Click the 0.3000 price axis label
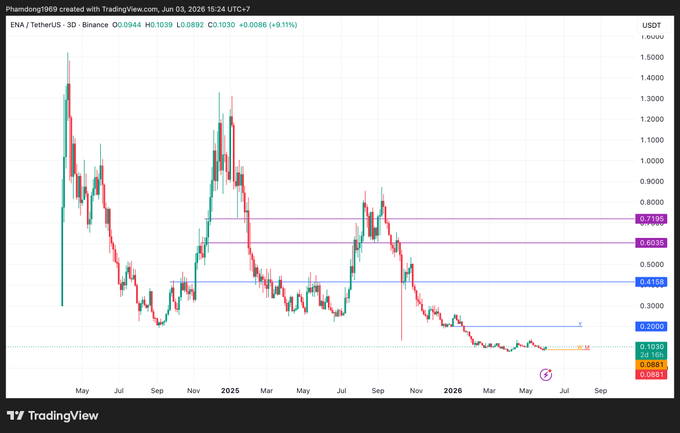Screen dimensions: 680x433 [x=652, y=306]
